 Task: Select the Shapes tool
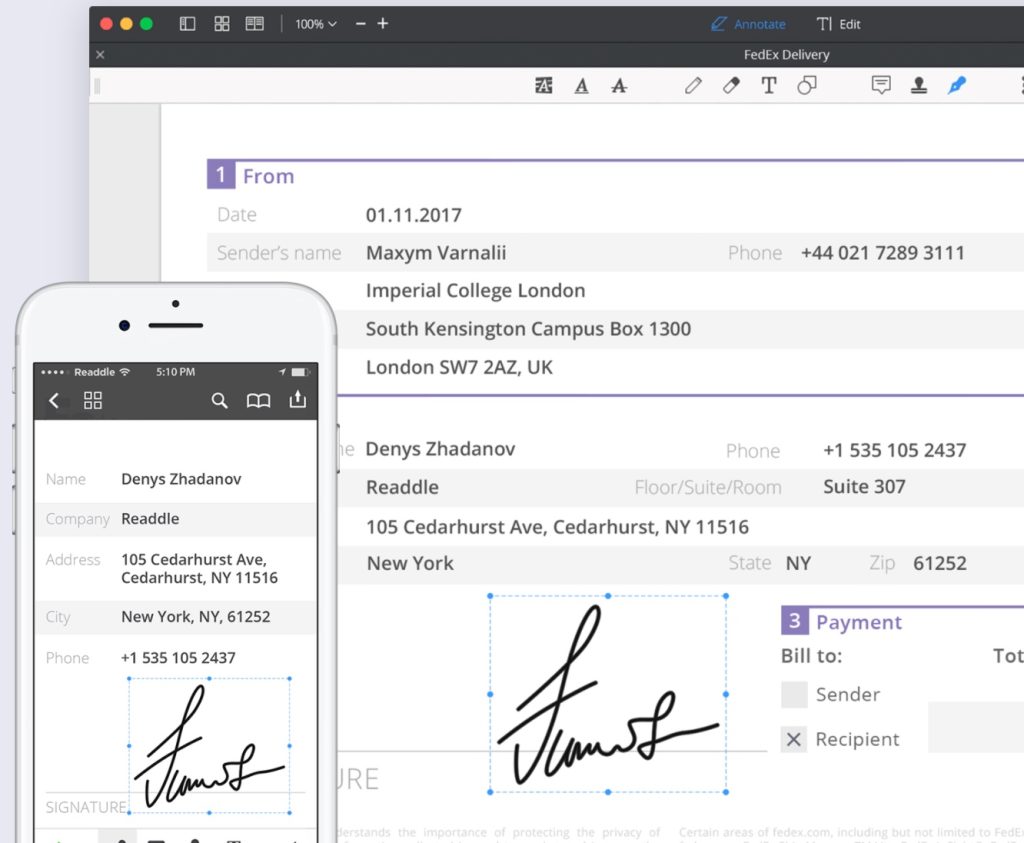(807, 86)
